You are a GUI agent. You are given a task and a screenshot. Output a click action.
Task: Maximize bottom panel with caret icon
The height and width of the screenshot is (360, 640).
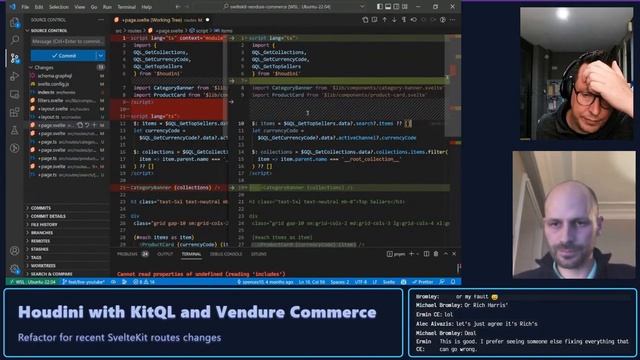(x=446, y=254)
